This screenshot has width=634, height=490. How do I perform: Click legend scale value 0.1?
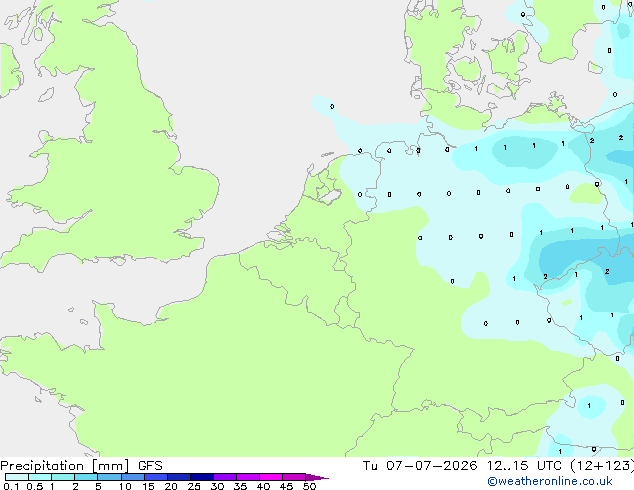[x=11, y=486]
